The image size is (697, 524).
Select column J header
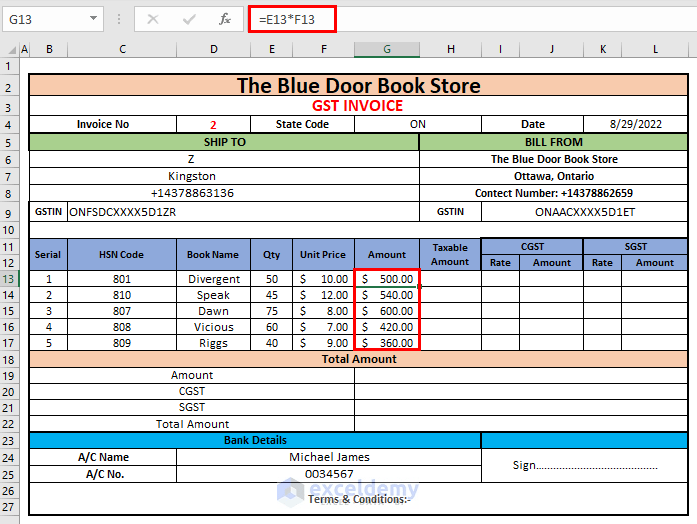tap(552, 49)
